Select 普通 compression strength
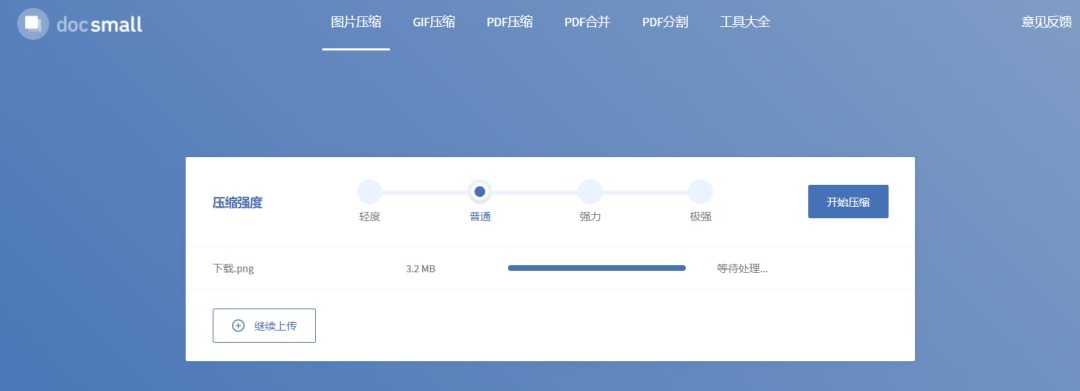Image resolution: width=1080 pixels, height=391 pixels. pyautogui.click(x=480, y=191)
